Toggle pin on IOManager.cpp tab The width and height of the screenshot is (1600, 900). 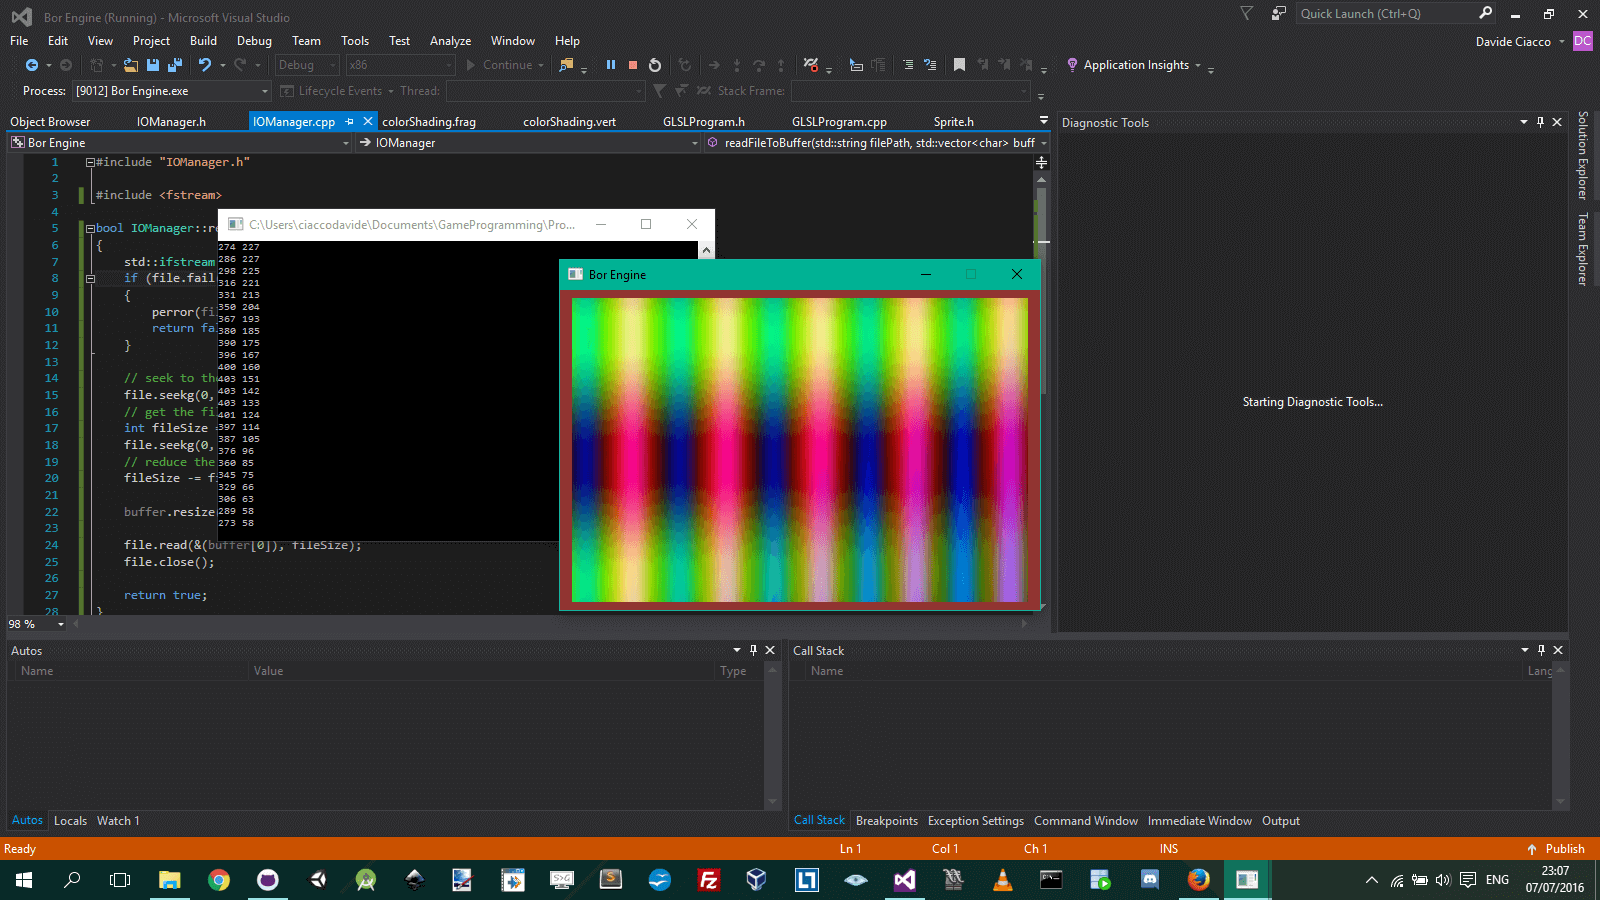(350, 121)
